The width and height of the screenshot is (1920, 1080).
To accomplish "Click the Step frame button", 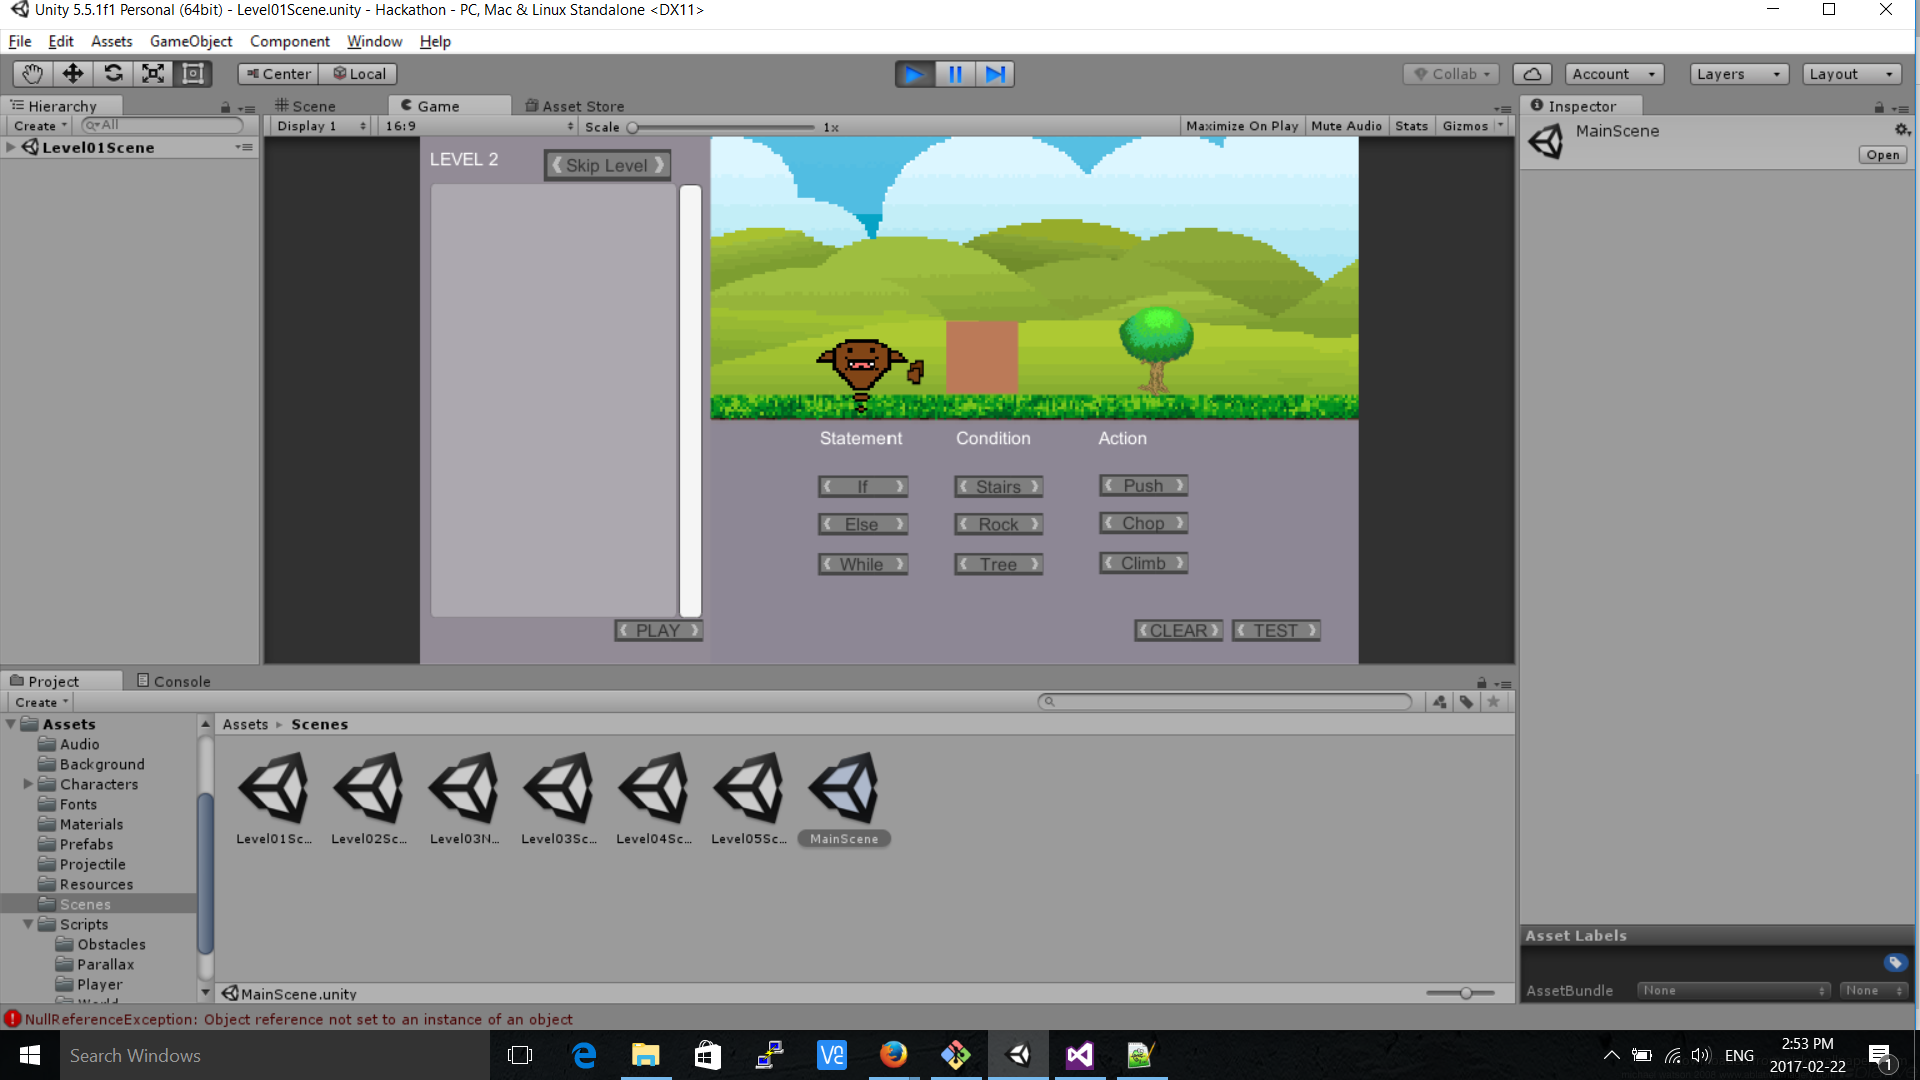I will click(x=995, y=74).
